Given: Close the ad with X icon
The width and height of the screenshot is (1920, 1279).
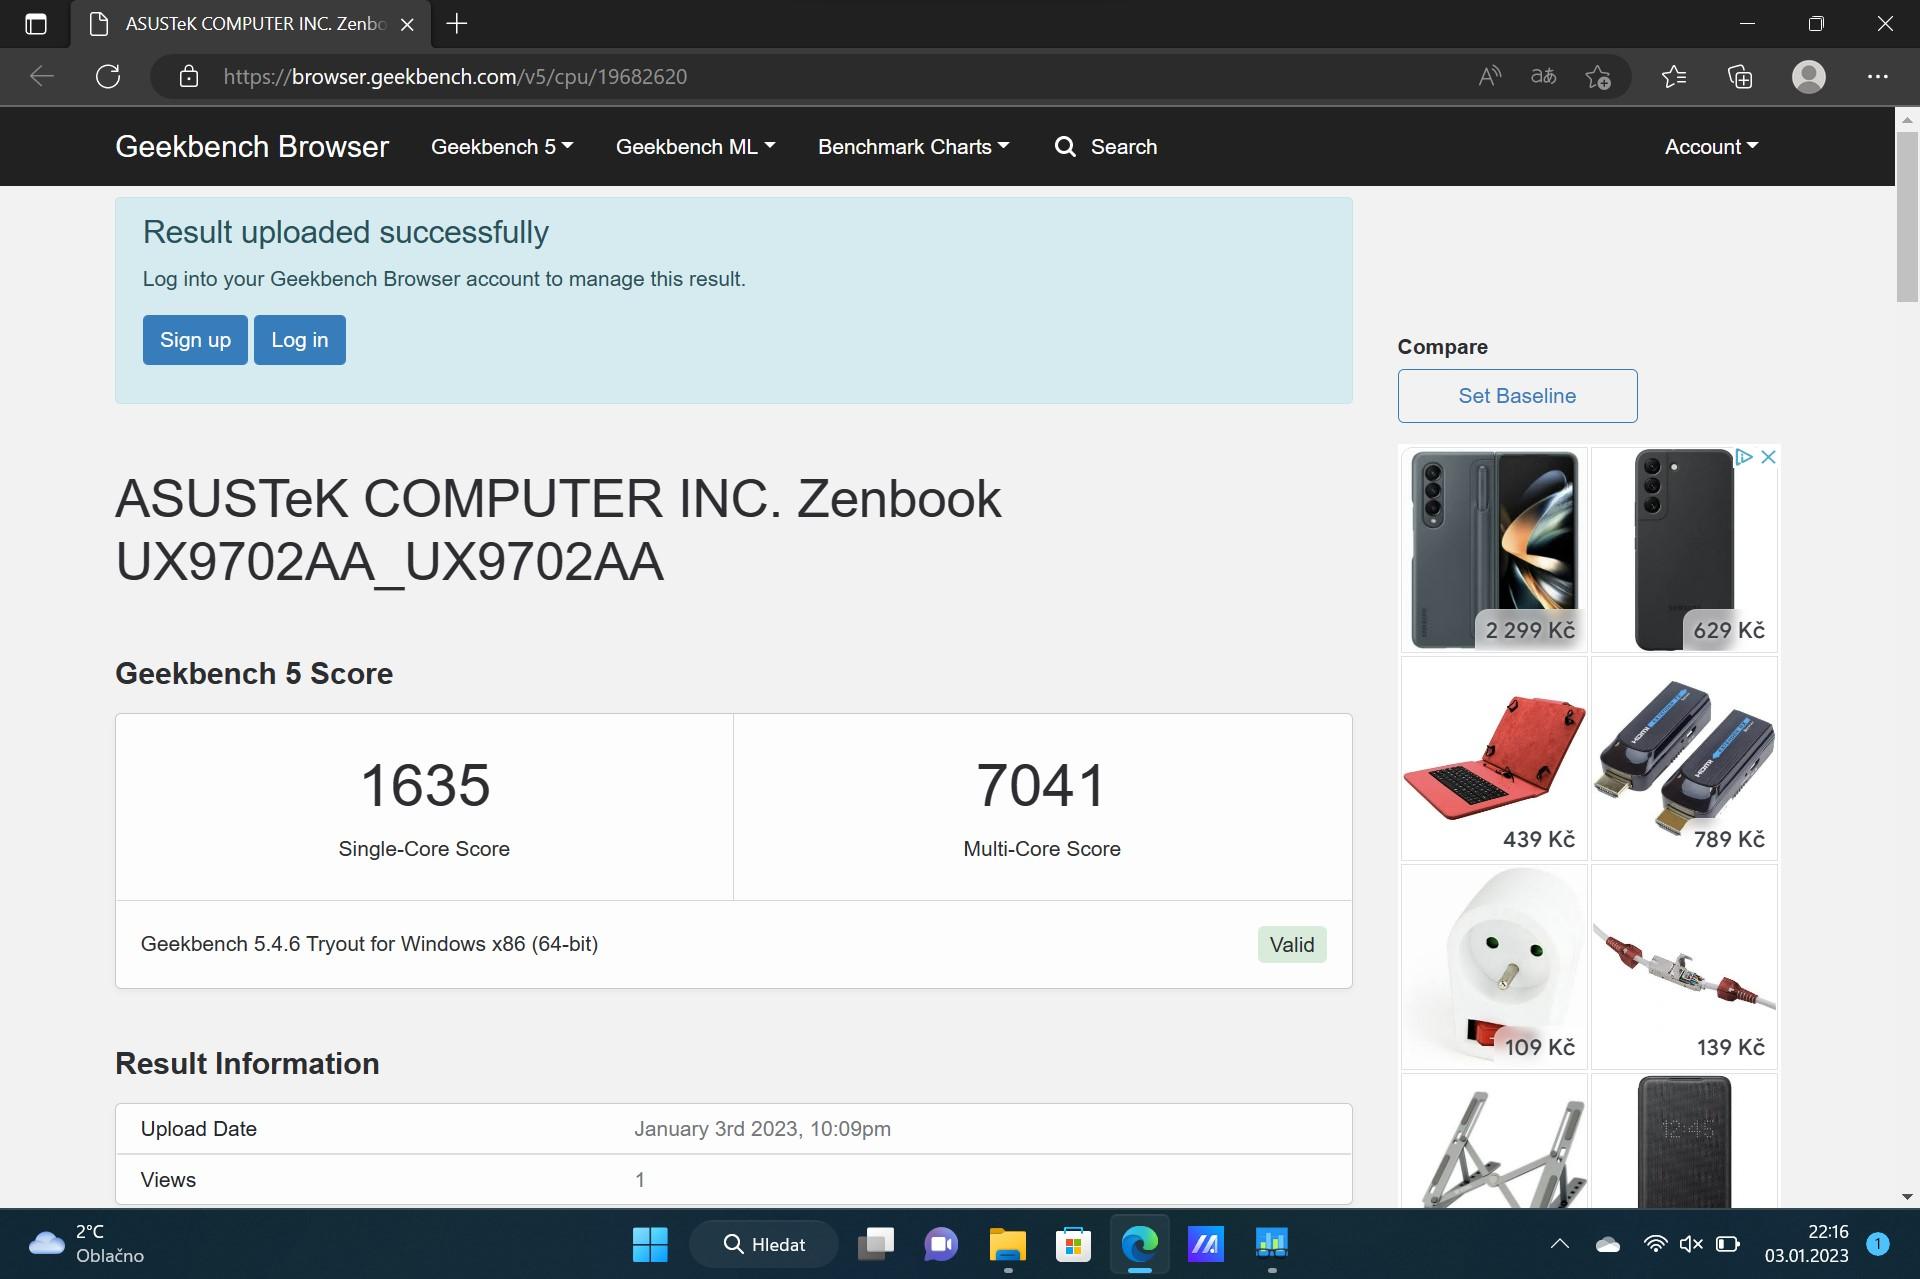Looking at the screenshot, I should [1768, 457].
